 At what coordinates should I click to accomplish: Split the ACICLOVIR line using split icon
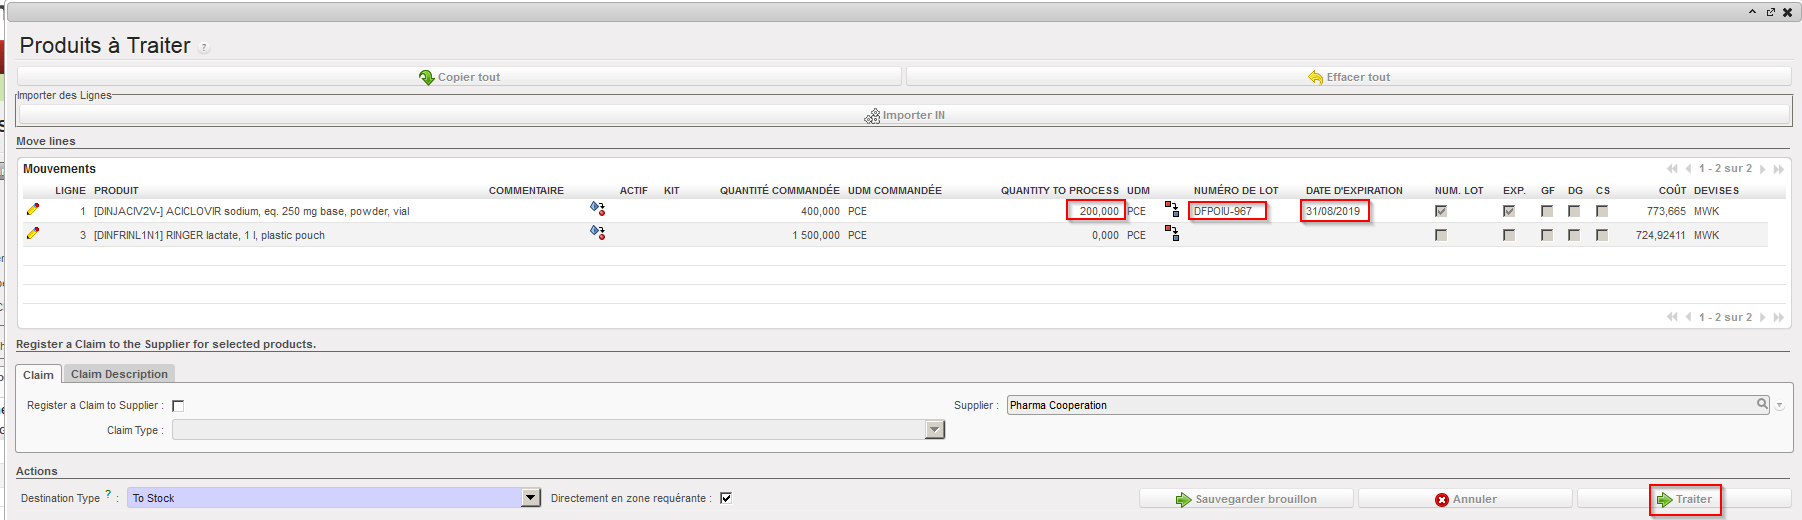click(x=1172, y=209)
